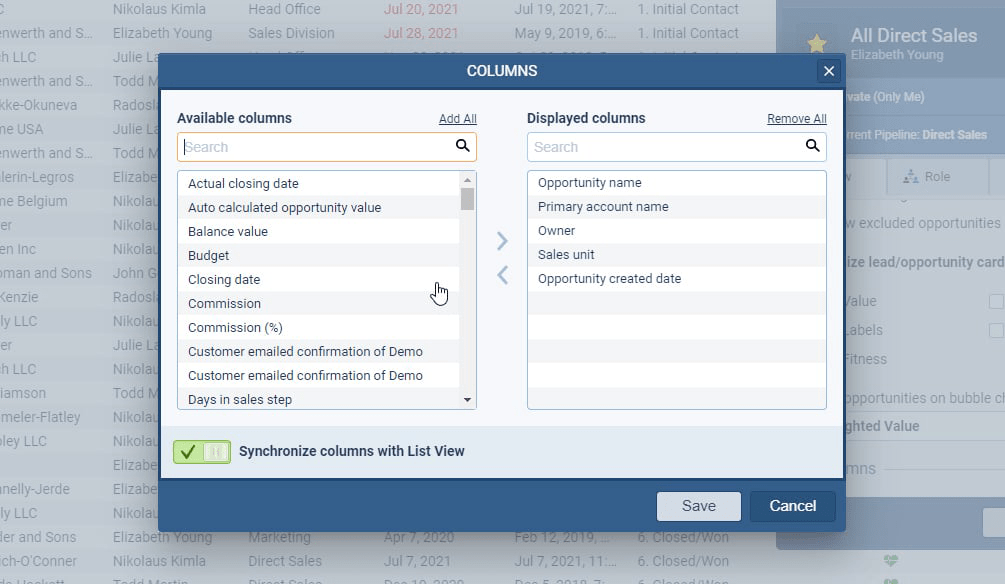Click the search magnifier in Displayed columns
The width and height of the screenshot is (1005, 584).
pyautogui.click(x=812, y=146)
